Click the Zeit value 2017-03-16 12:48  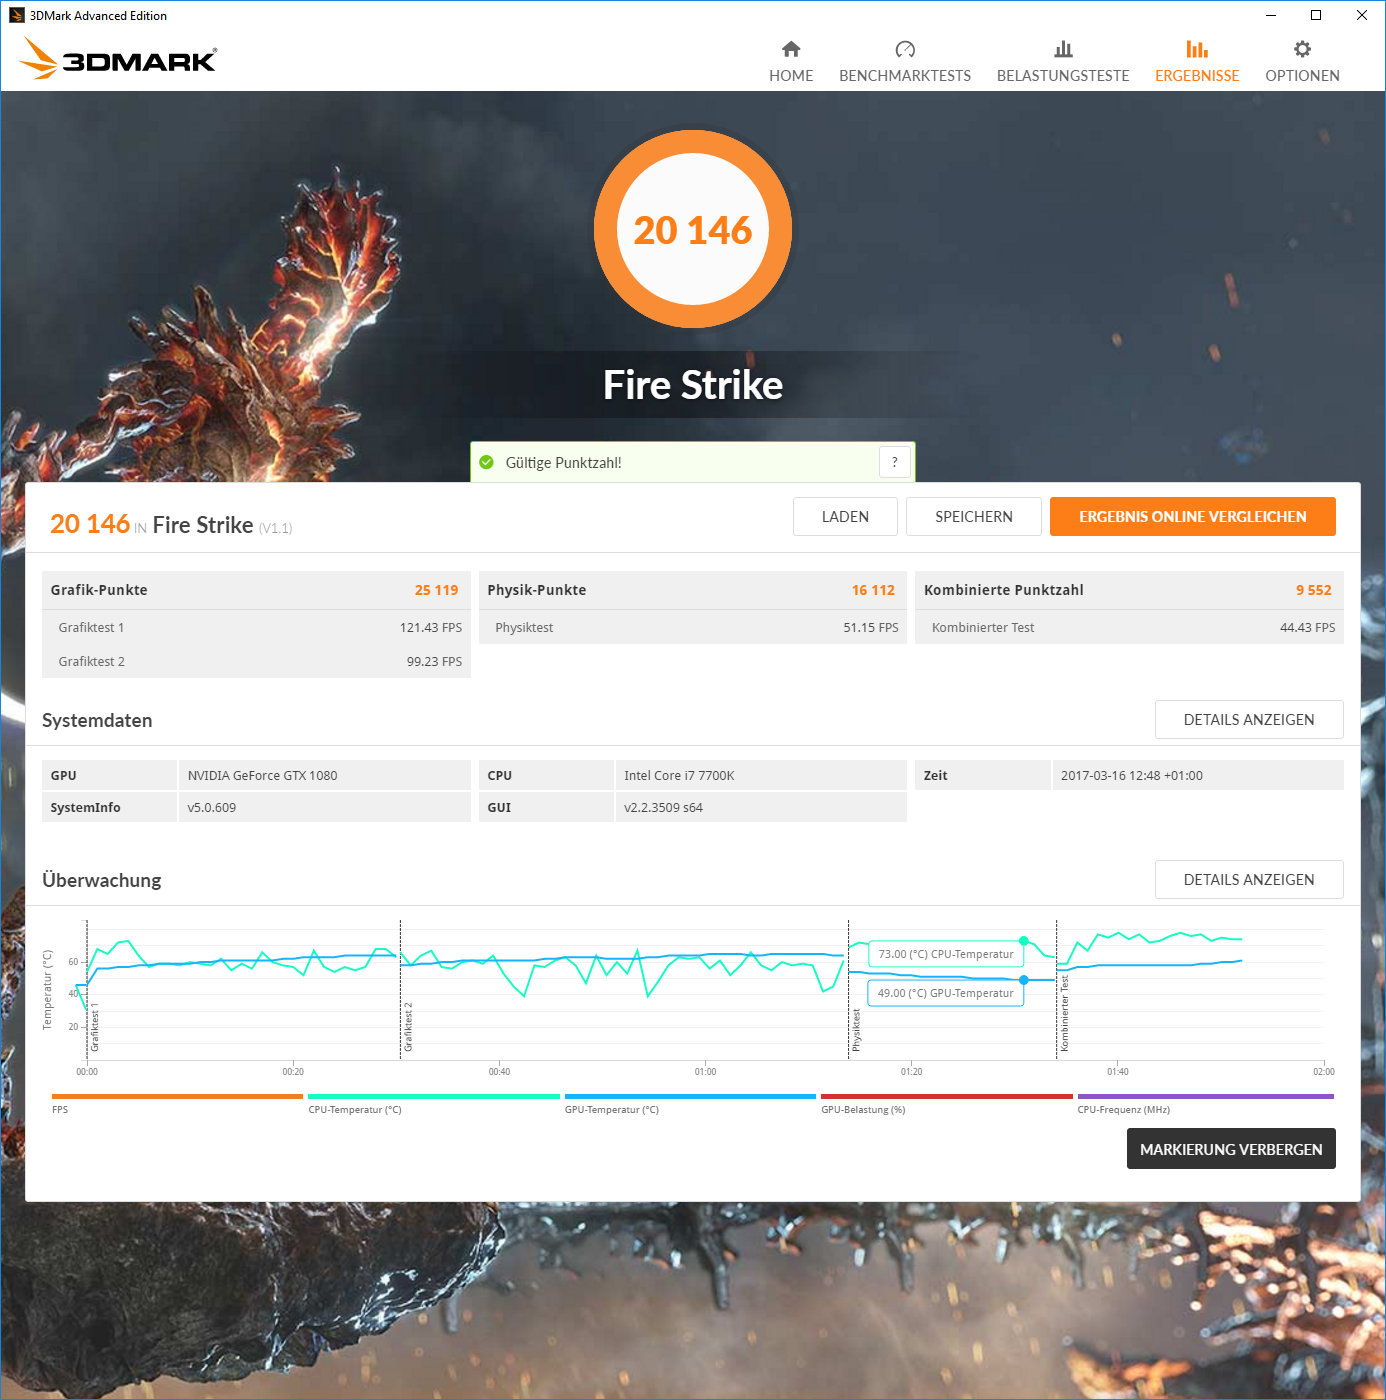coord(1132,776)
